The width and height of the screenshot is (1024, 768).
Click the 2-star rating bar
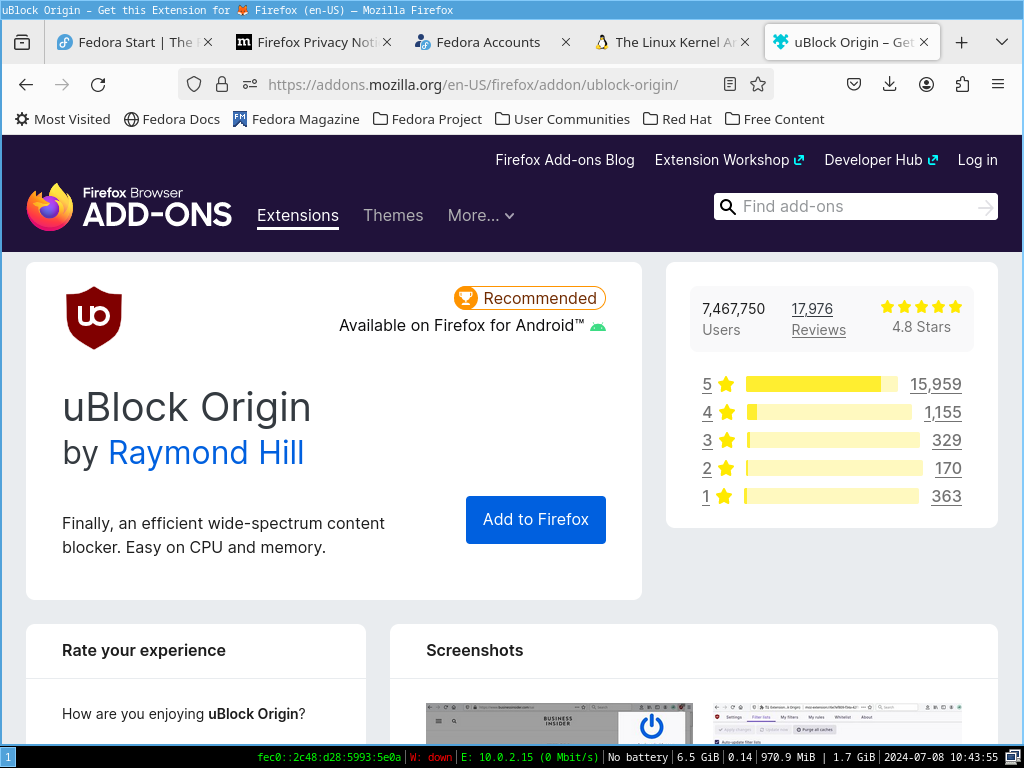(x=834, y=468)
